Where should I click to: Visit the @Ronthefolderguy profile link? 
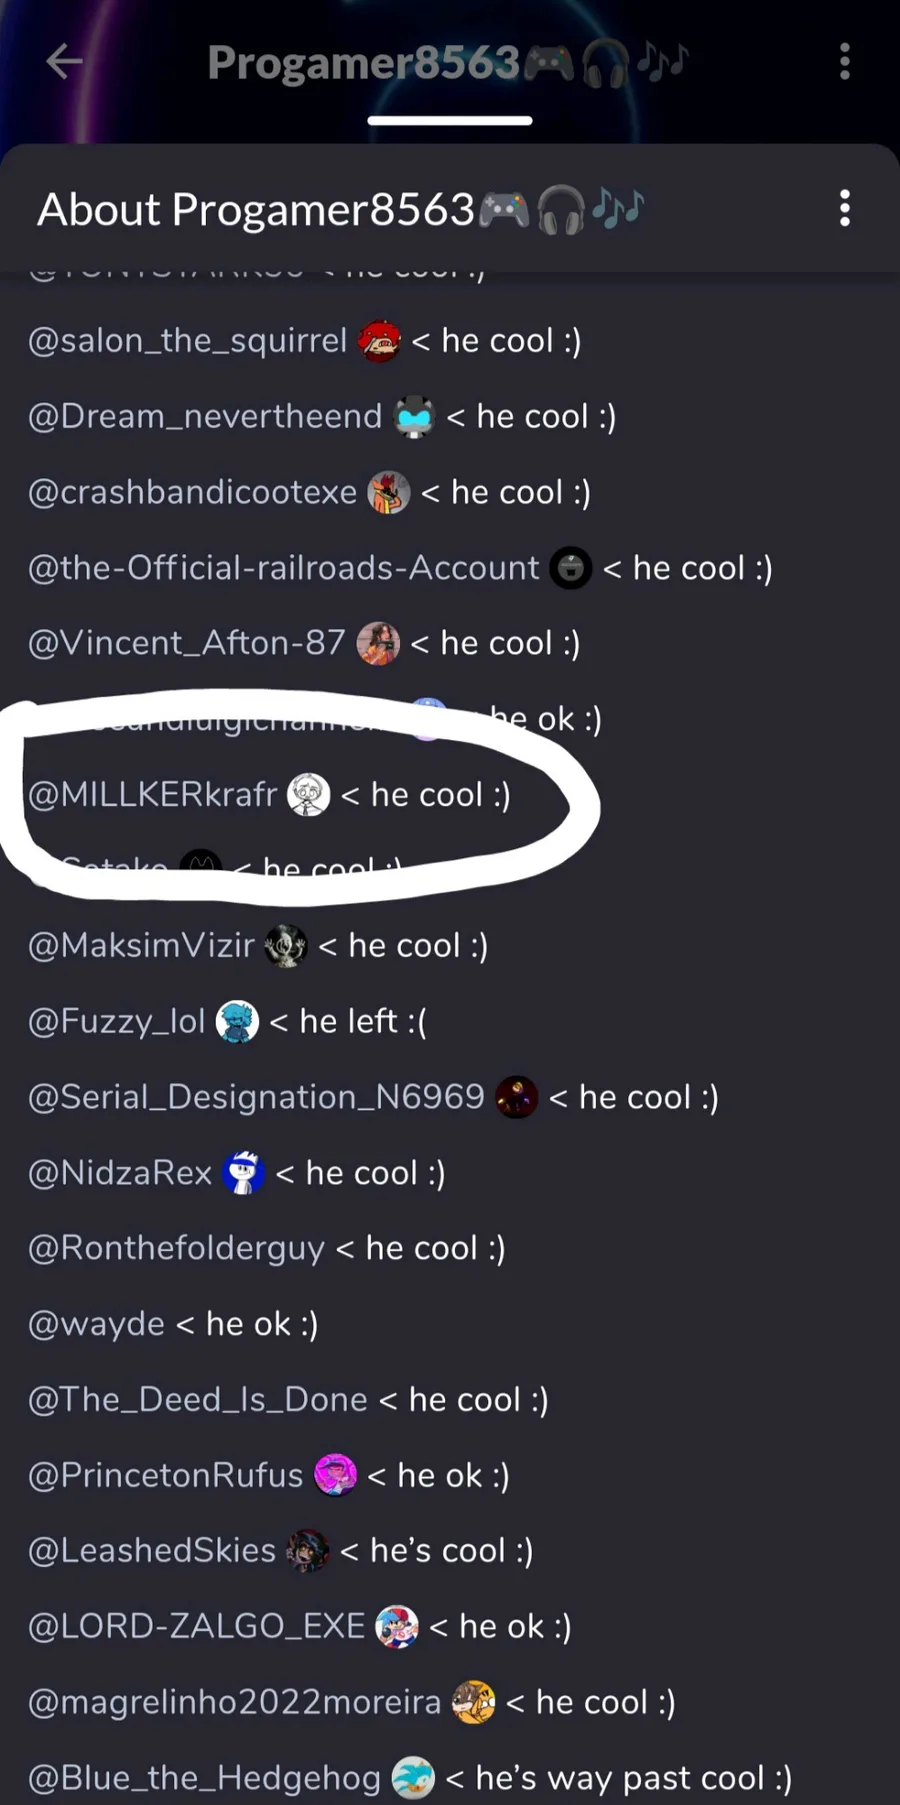pyautogui.click(x=176, y=1248)
